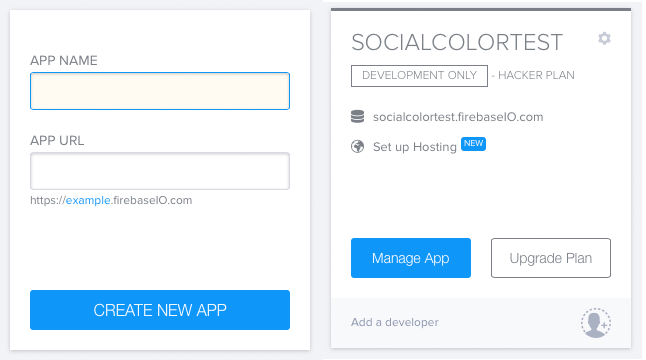Open the socialcolortest.firebaseIO.com link
Viewport: 646px width, 360px height.
(458, 117)
